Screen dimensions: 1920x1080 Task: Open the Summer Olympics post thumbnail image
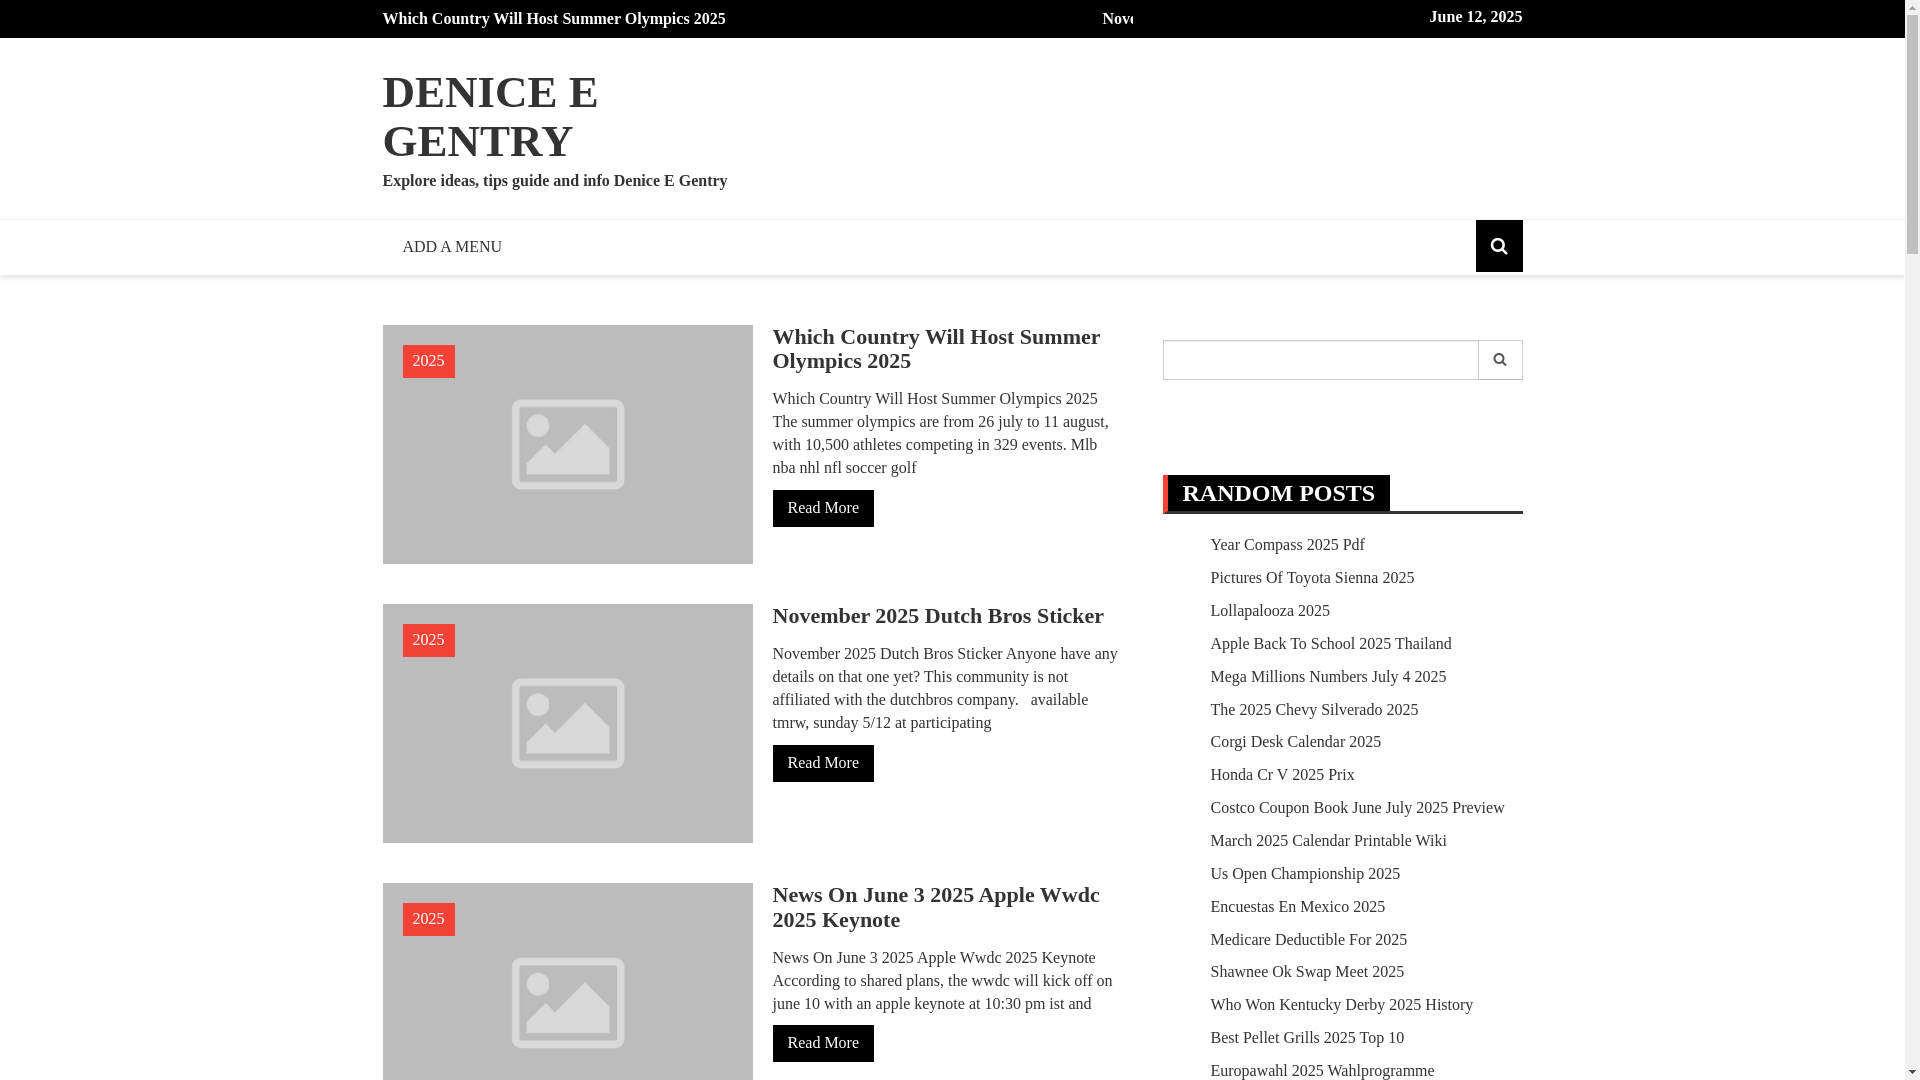click(567, 444)
